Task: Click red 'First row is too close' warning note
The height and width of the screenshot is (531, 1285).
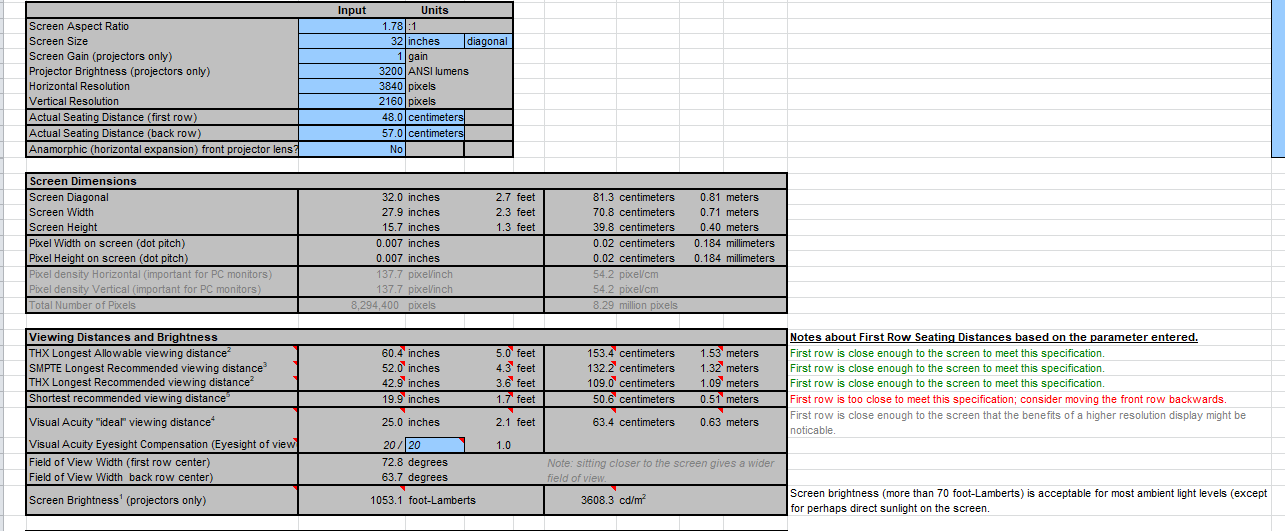Action: click(x=1008, y=399)
